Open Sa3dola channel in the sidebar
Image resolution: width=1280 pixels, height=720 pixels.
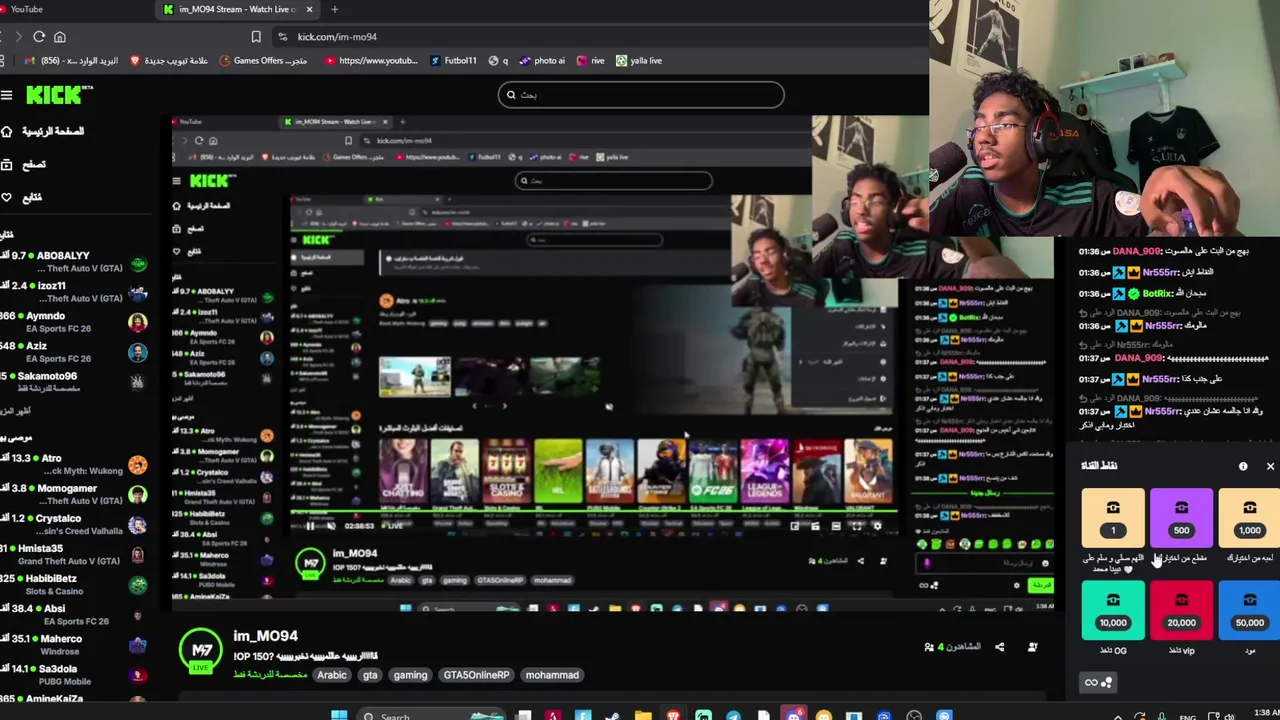coord(74,674)
